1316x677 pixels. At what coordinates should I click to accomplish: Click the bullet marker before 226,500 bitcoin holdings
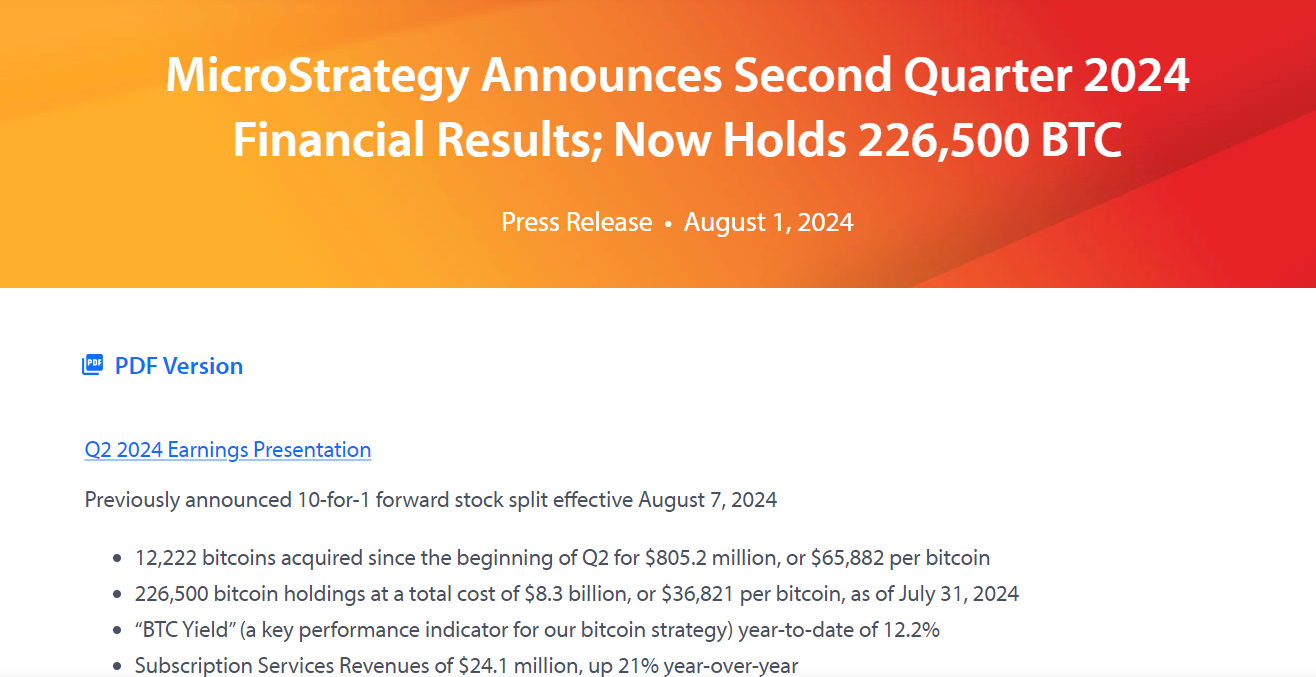pos(118,595)
